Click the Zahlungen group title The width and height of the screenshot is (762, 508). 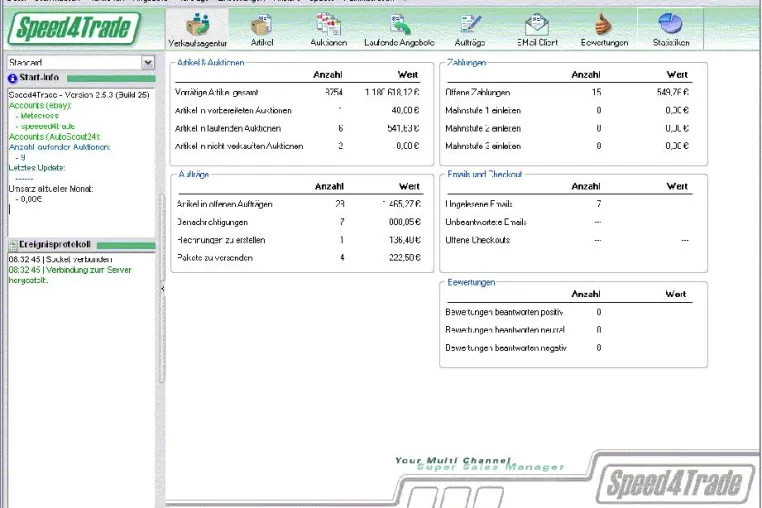click(466, 63)
